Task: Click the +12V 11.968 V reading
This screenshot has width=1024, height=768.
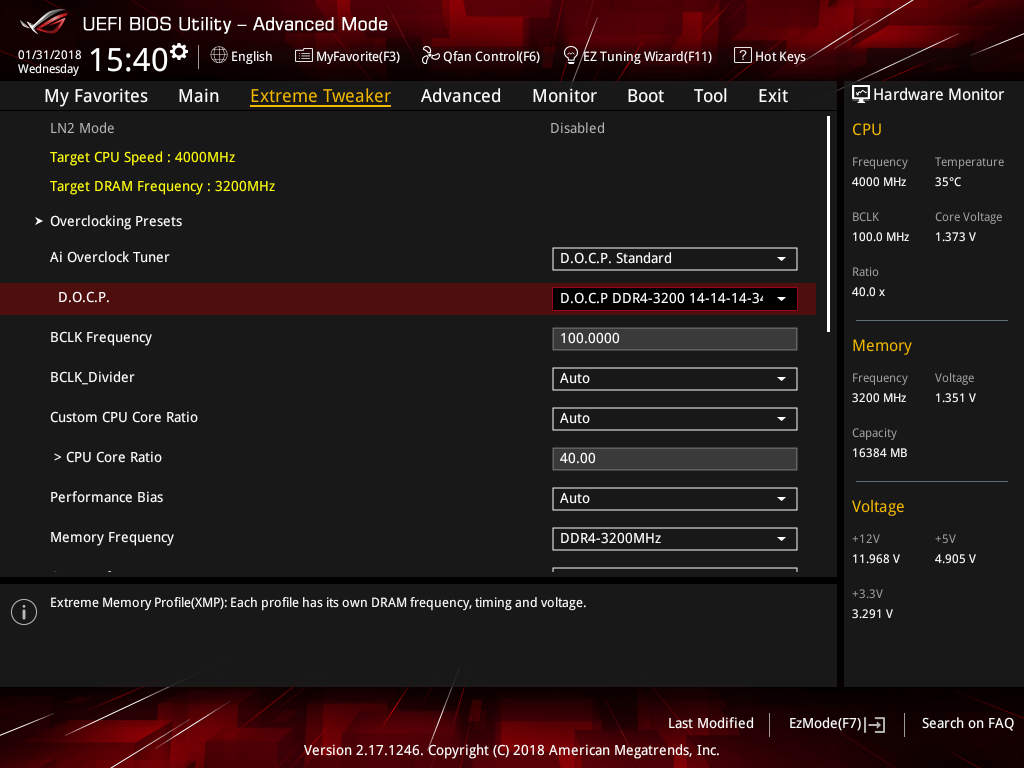Action: click(x=876, y=559)
